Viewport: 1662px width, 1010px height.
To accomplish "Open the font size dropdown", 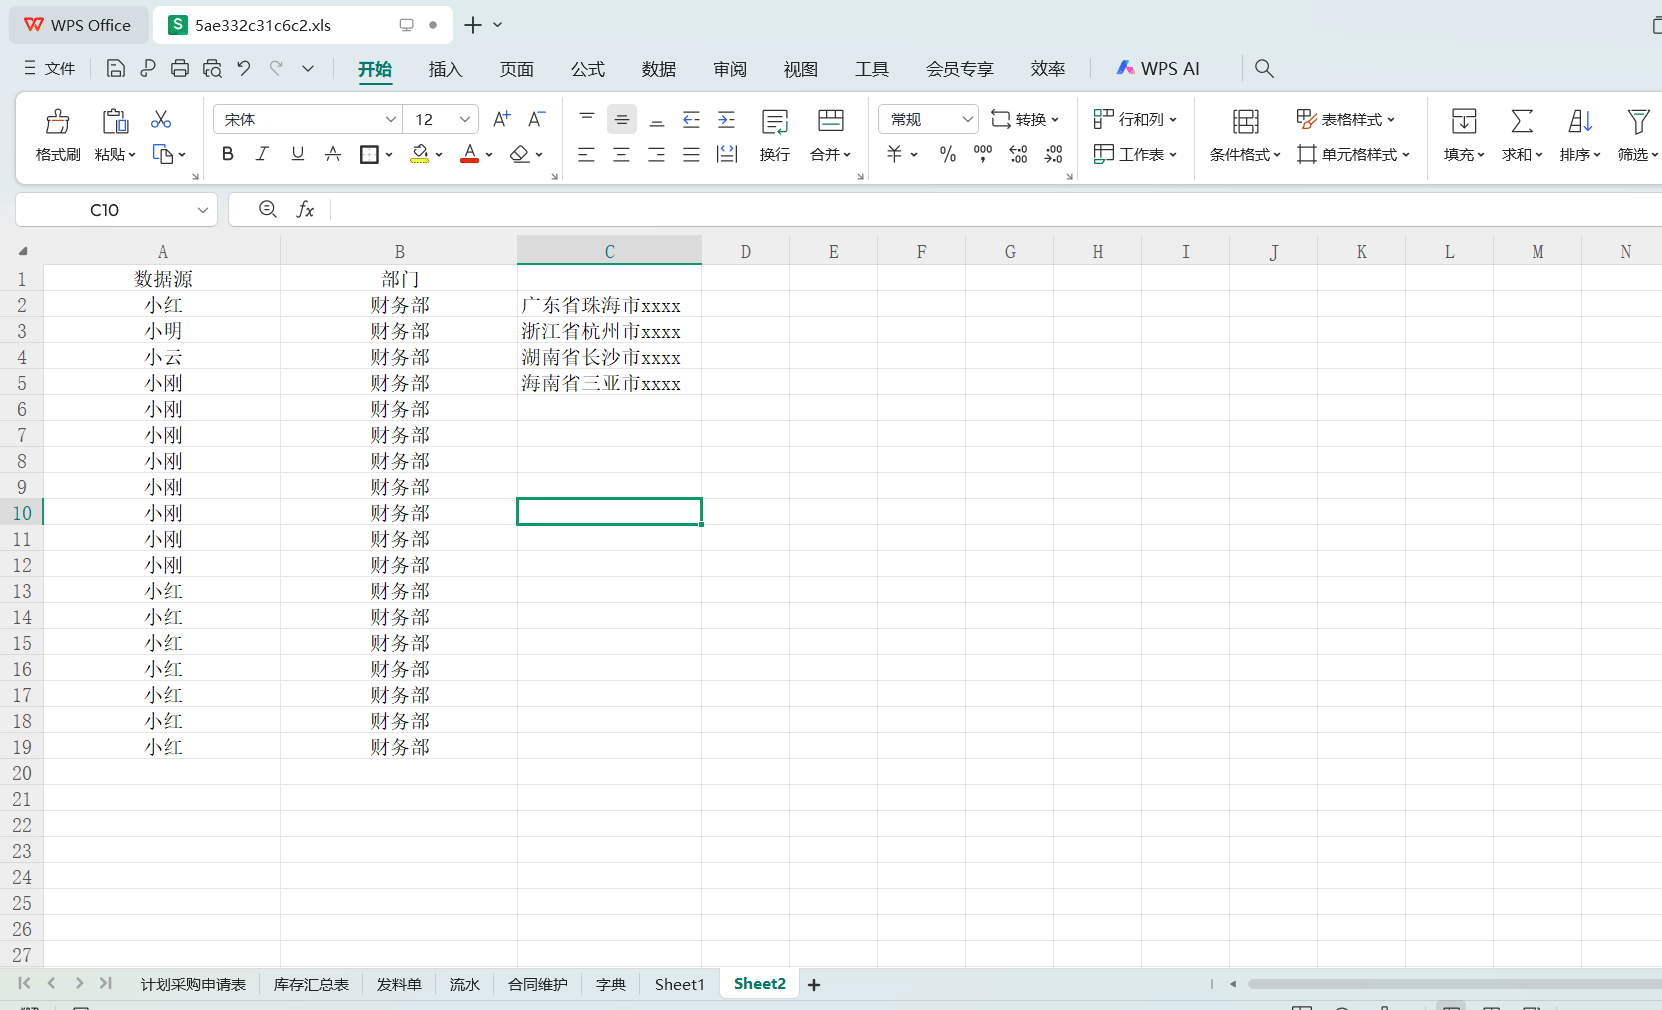I will [464, 119].
